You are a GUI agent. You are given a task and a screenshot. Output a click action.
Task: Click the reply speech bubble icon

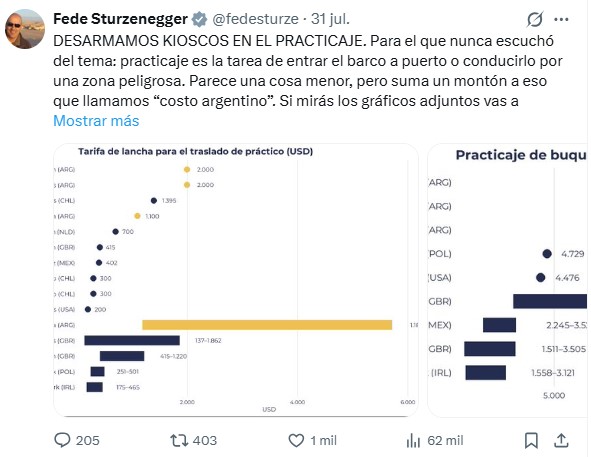[62, 440]
